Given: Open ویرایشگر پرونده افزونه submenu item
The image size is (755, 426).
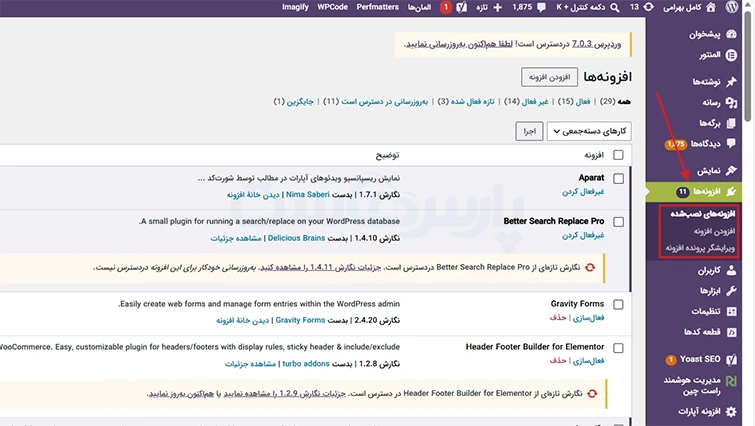Looking at the screenshot, I should [701, 248].
